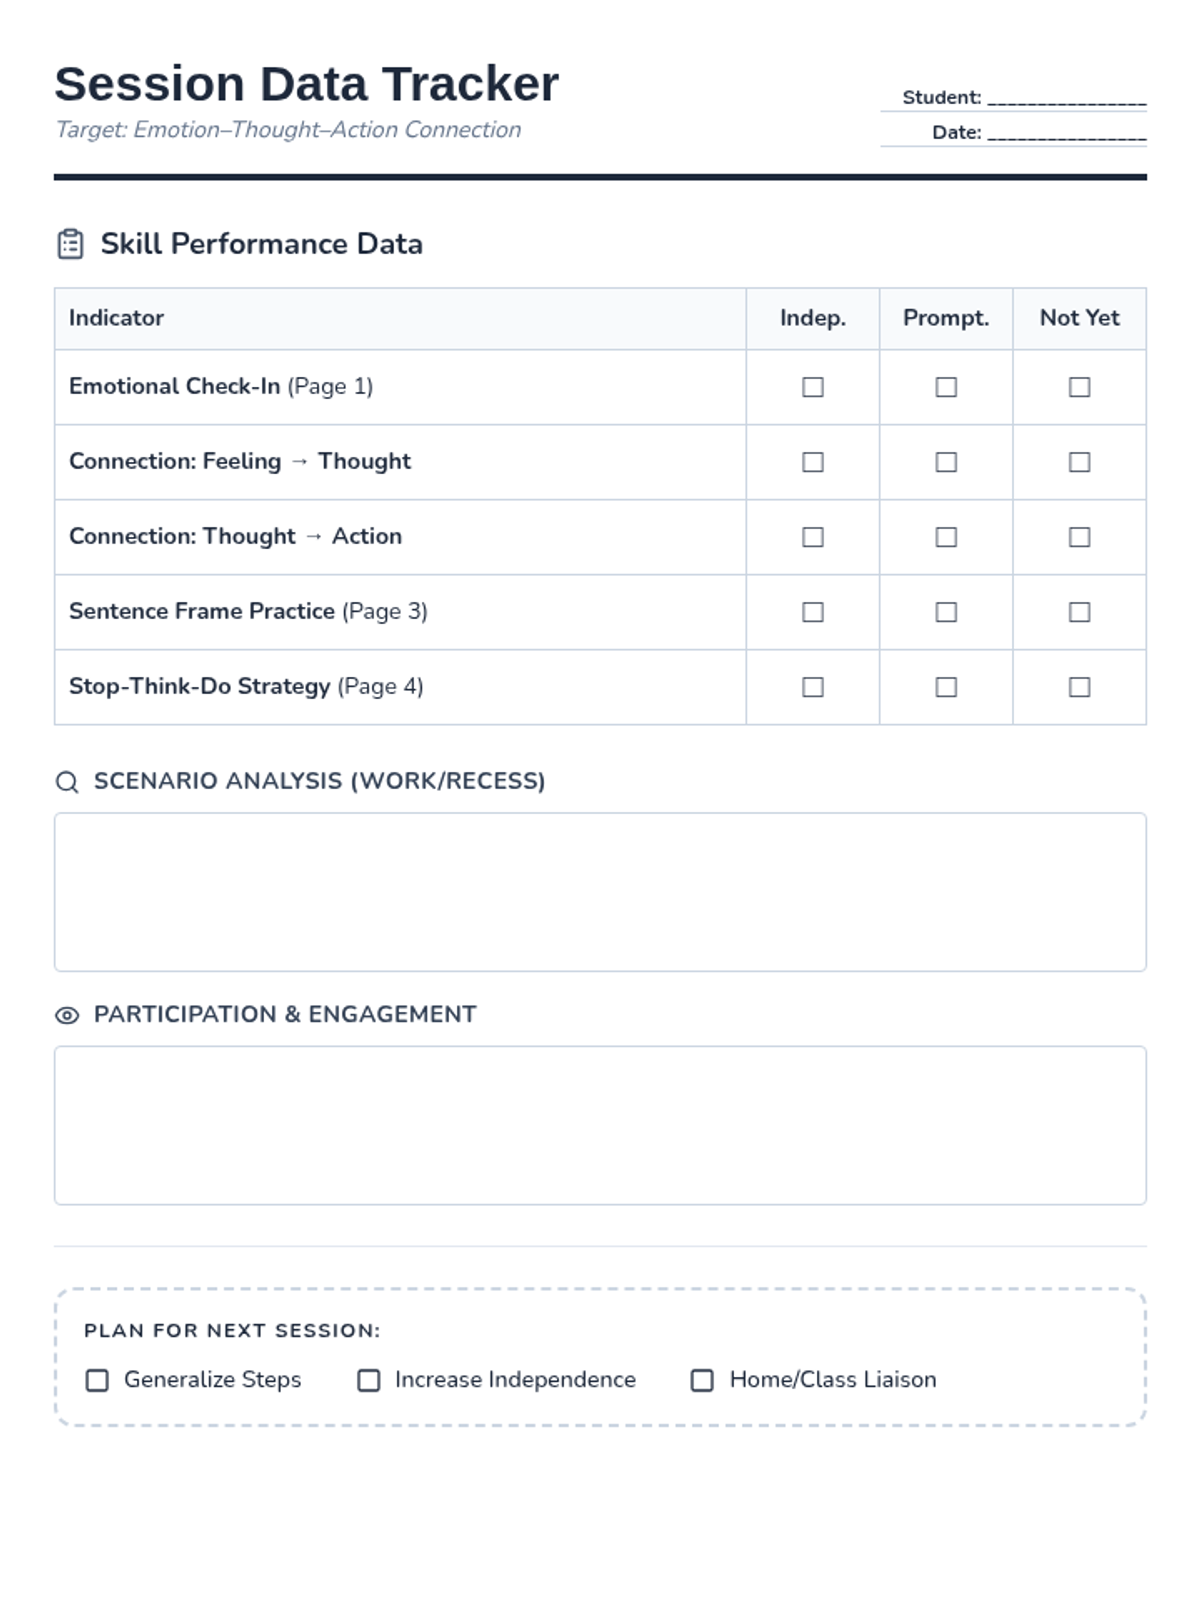
Task: Click the magnifier icon beside Scenario Analysis
Action: point(67,782)
